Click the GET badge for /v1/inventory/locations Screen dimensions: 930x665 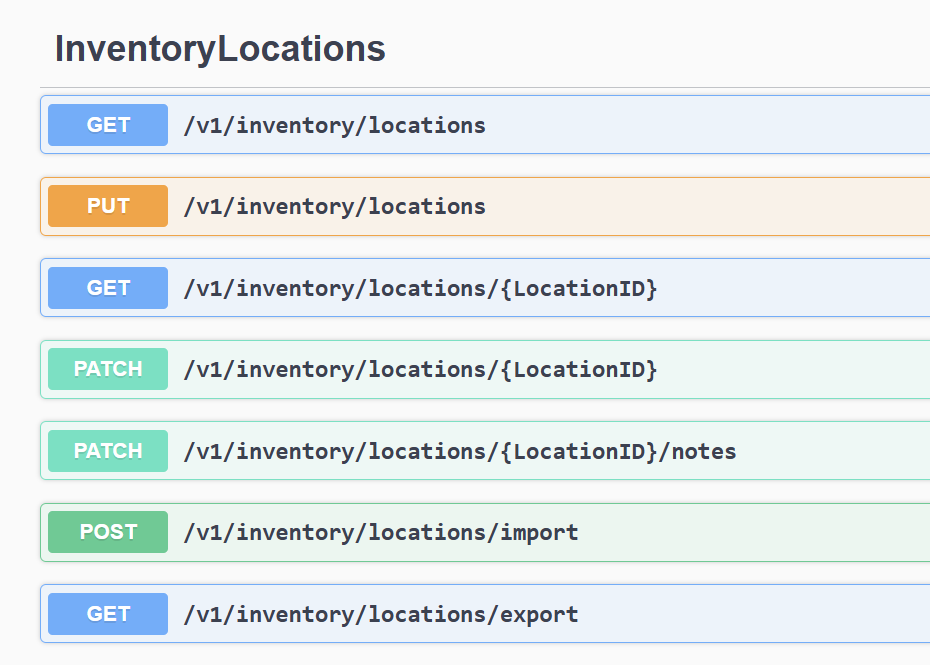click(108, 125)
